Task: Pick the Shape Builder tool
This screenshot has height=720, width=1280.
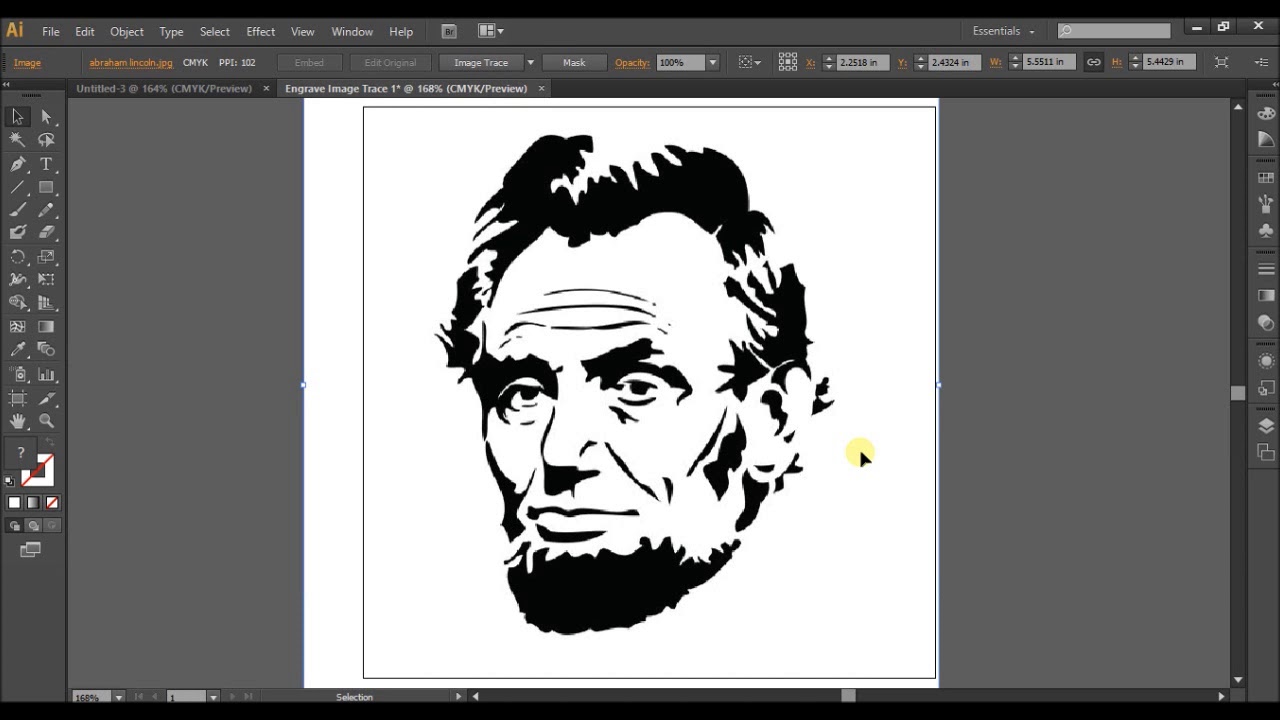Action: click(x=18, y=303)
